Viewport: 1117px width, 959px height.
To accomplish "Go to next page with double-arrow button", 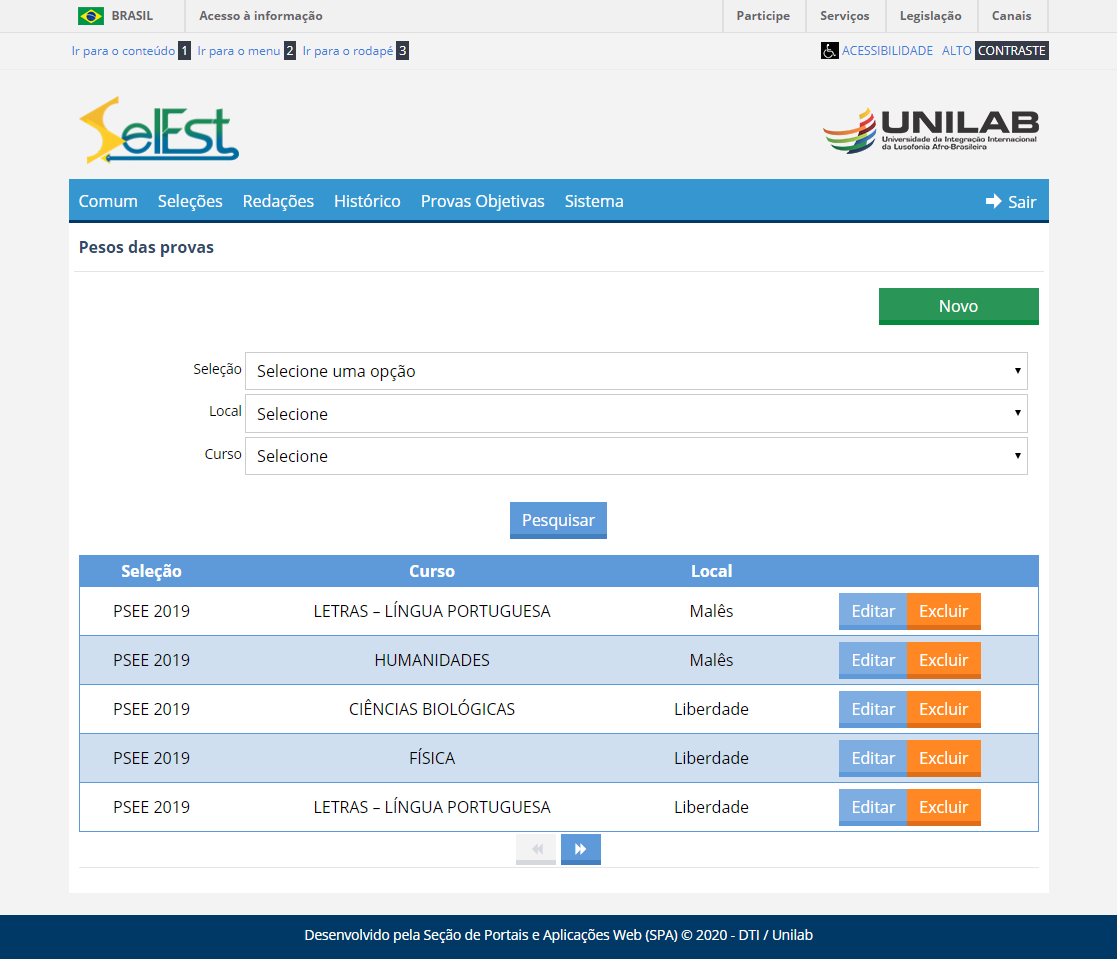I will pyautogui.click(x=580, y=849).
